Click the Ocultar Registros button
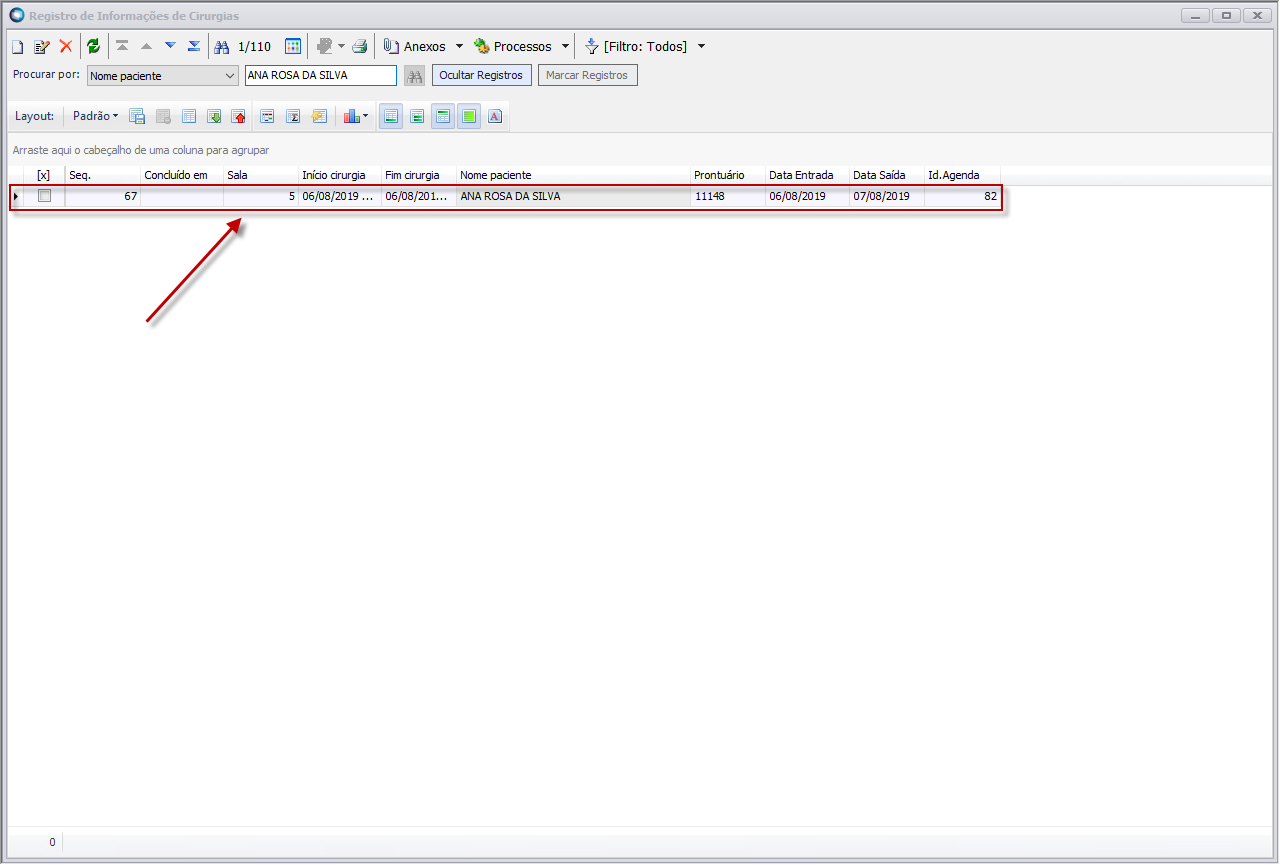 point(481,76)
